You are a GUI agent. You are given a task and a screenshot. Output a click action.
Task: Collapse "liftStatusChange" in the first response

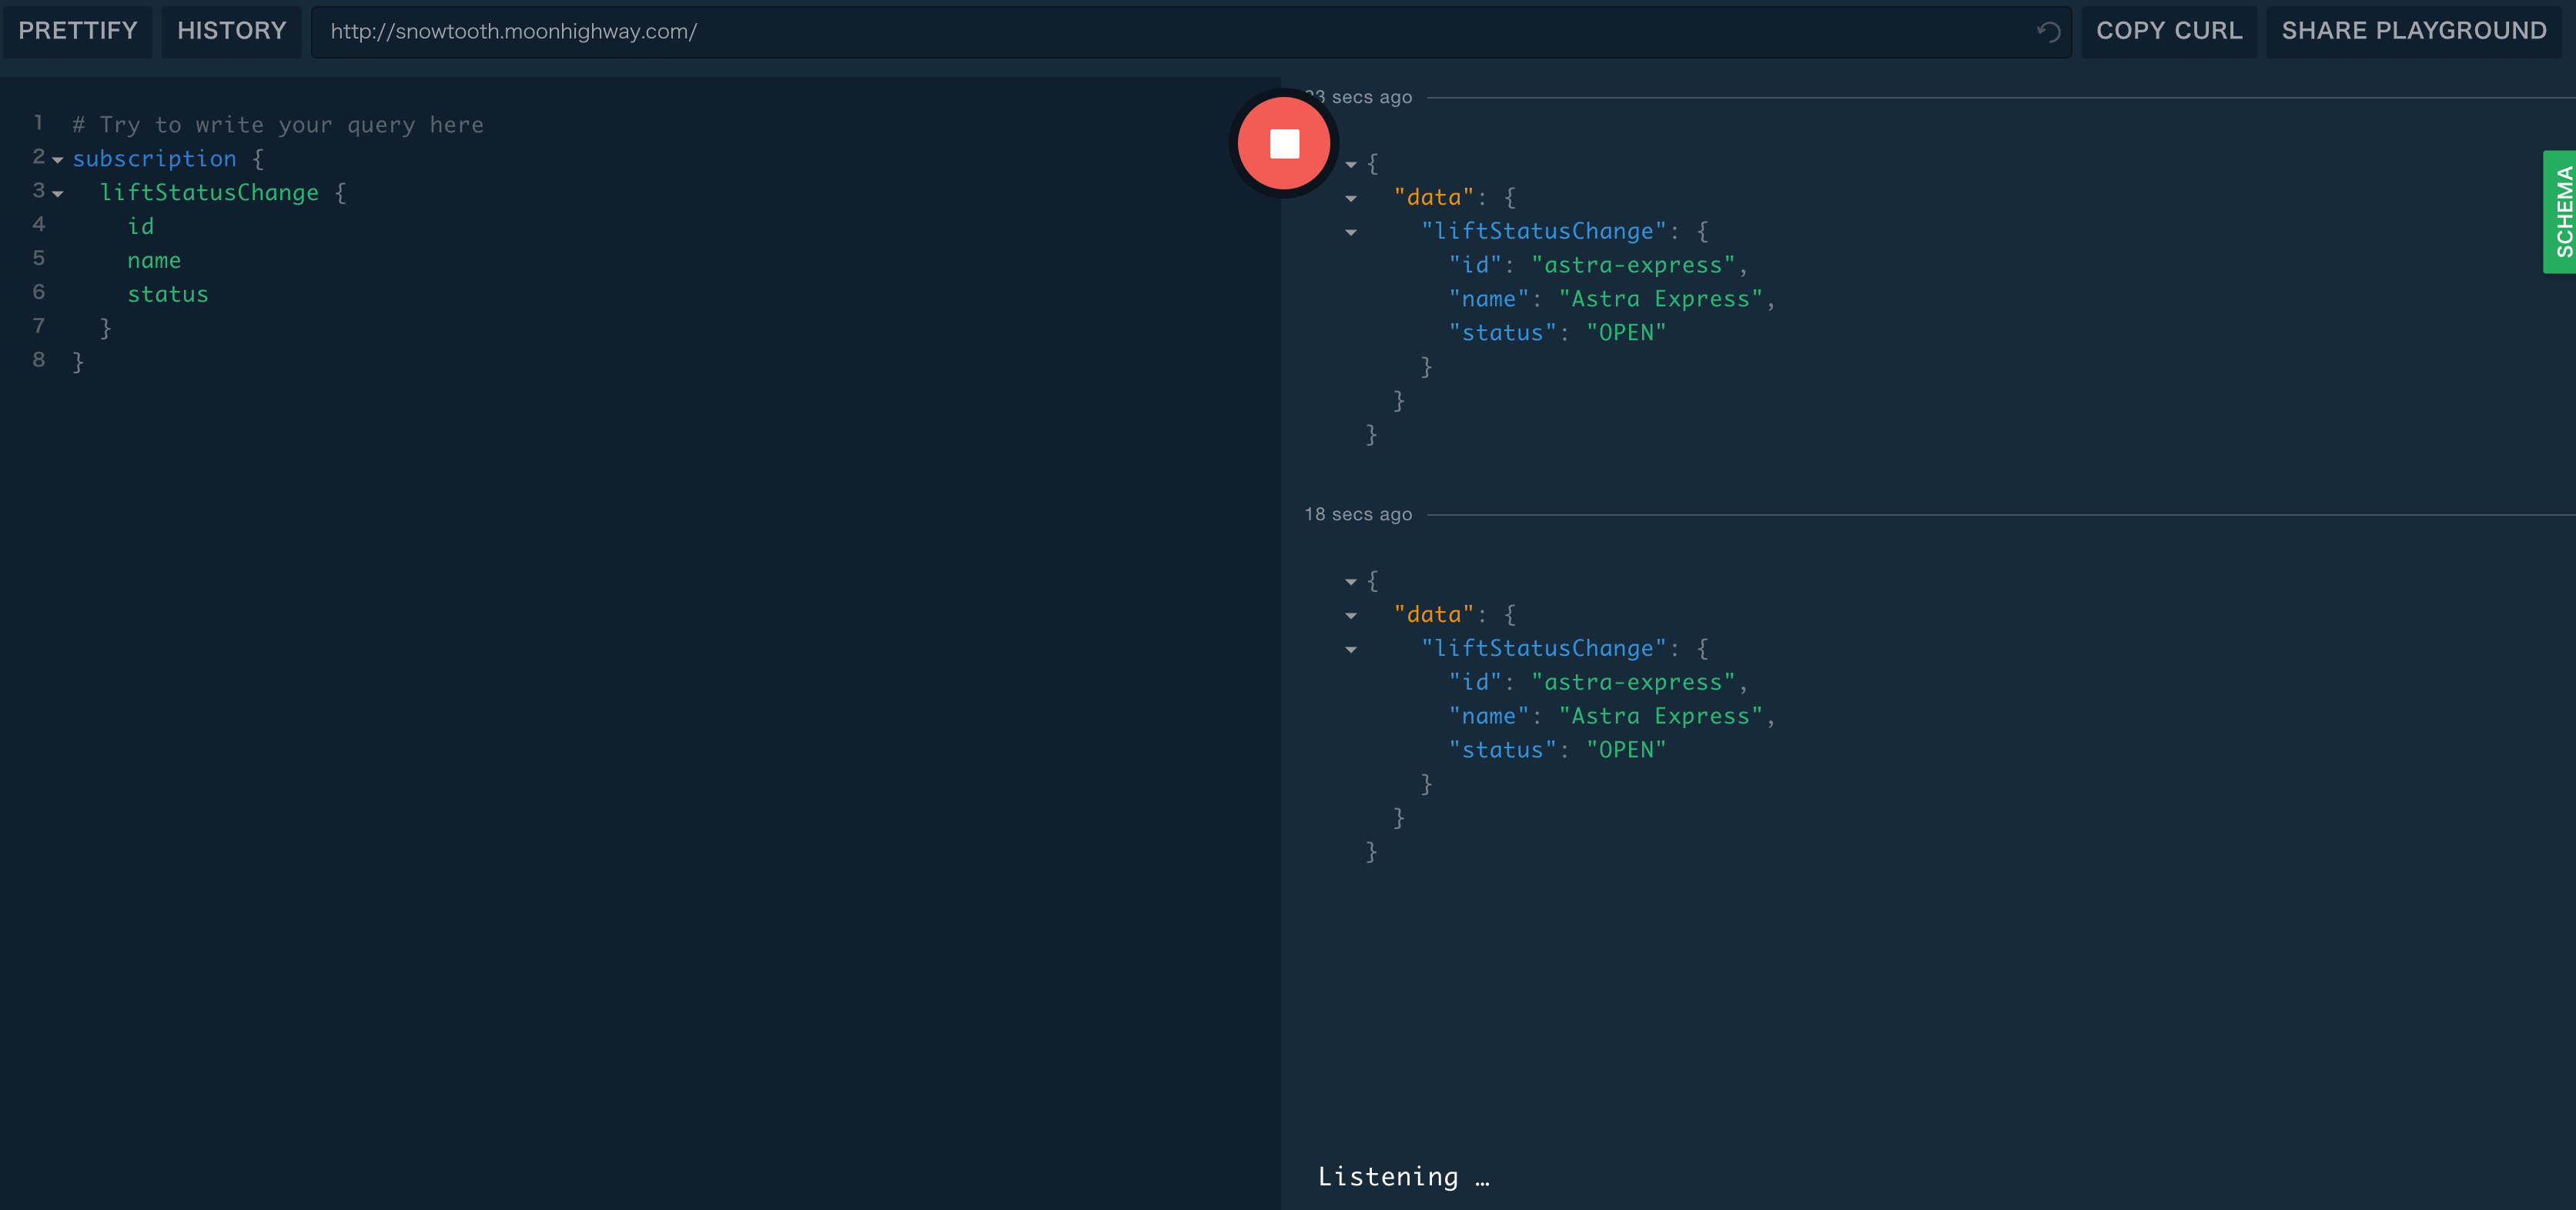coord(1351,233)
